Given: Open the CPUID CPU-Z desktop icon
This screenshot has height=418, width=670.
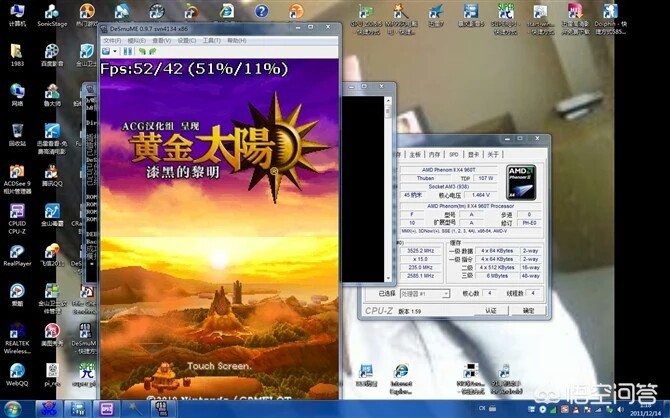Looking at the screenshot, I should click(17, 219).
